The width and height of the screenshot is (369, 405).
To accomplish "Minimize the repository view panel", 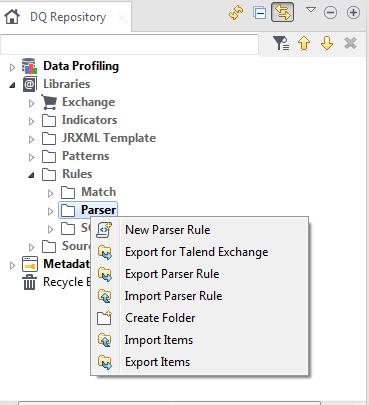I will [x=330, y=13].
